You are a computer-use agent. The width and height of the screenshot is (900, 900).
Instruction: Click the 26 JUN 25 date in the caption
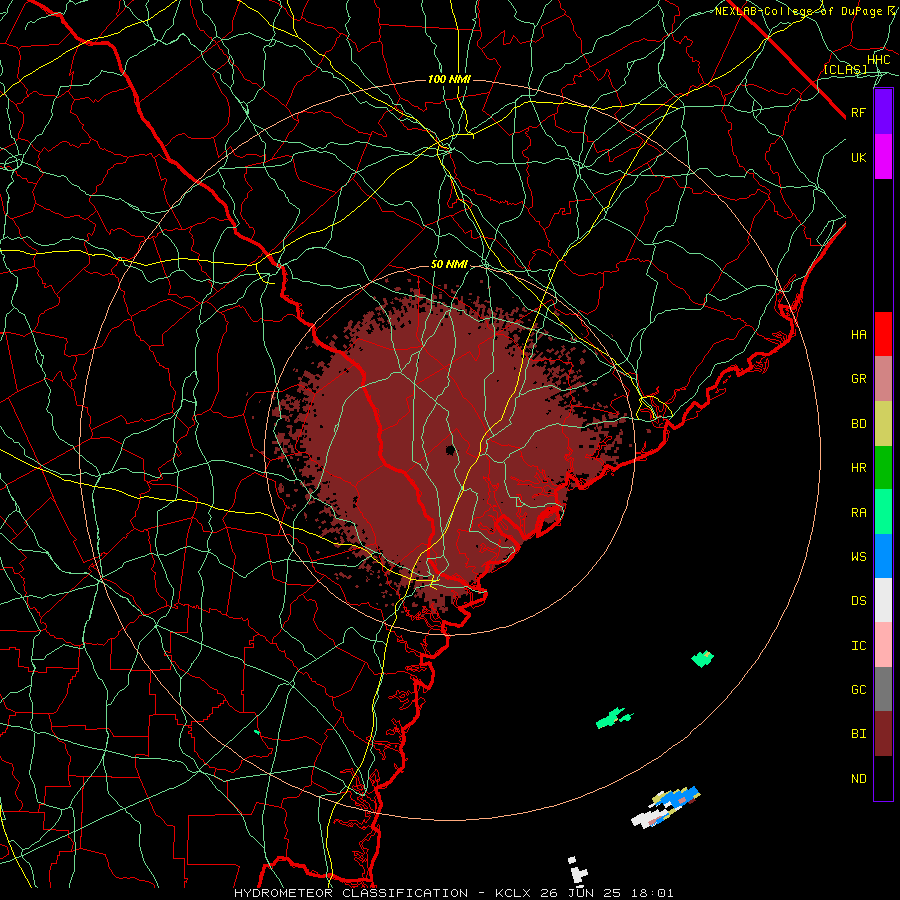pyautogui.click(x=579, y=893)
